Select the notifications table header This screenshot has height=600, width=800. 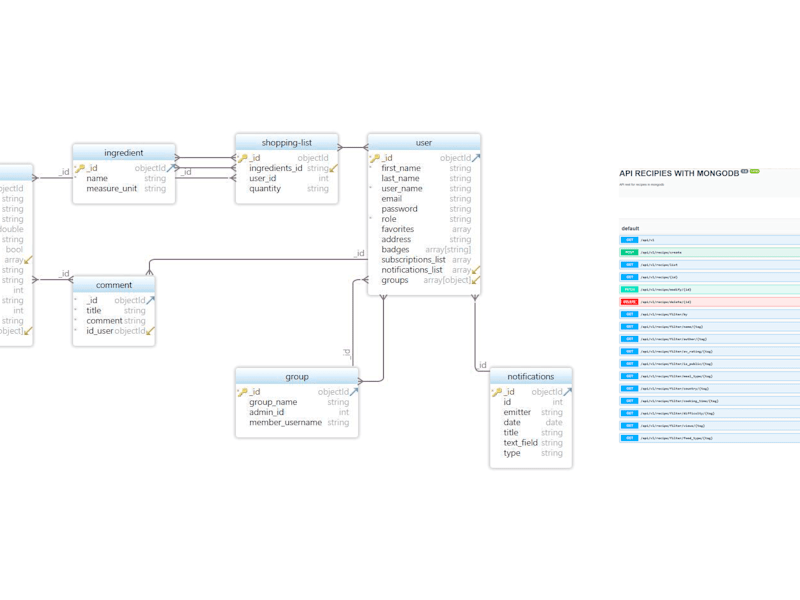click(531, 377)
